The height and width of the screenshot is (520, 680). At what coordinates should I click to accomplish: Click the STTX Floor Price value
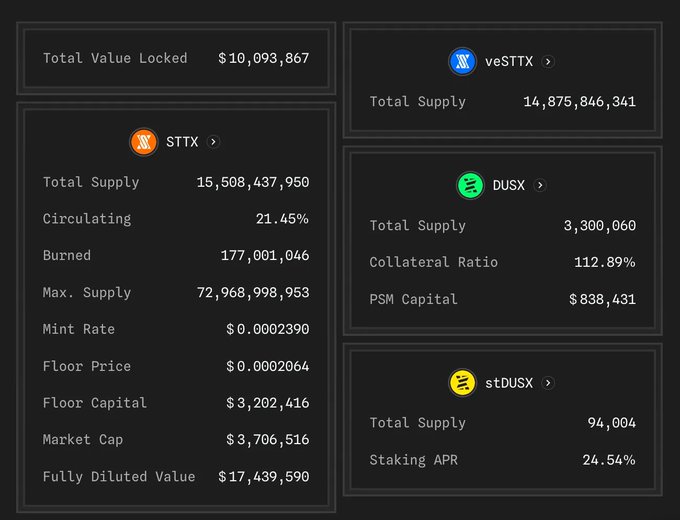point(267,366)
